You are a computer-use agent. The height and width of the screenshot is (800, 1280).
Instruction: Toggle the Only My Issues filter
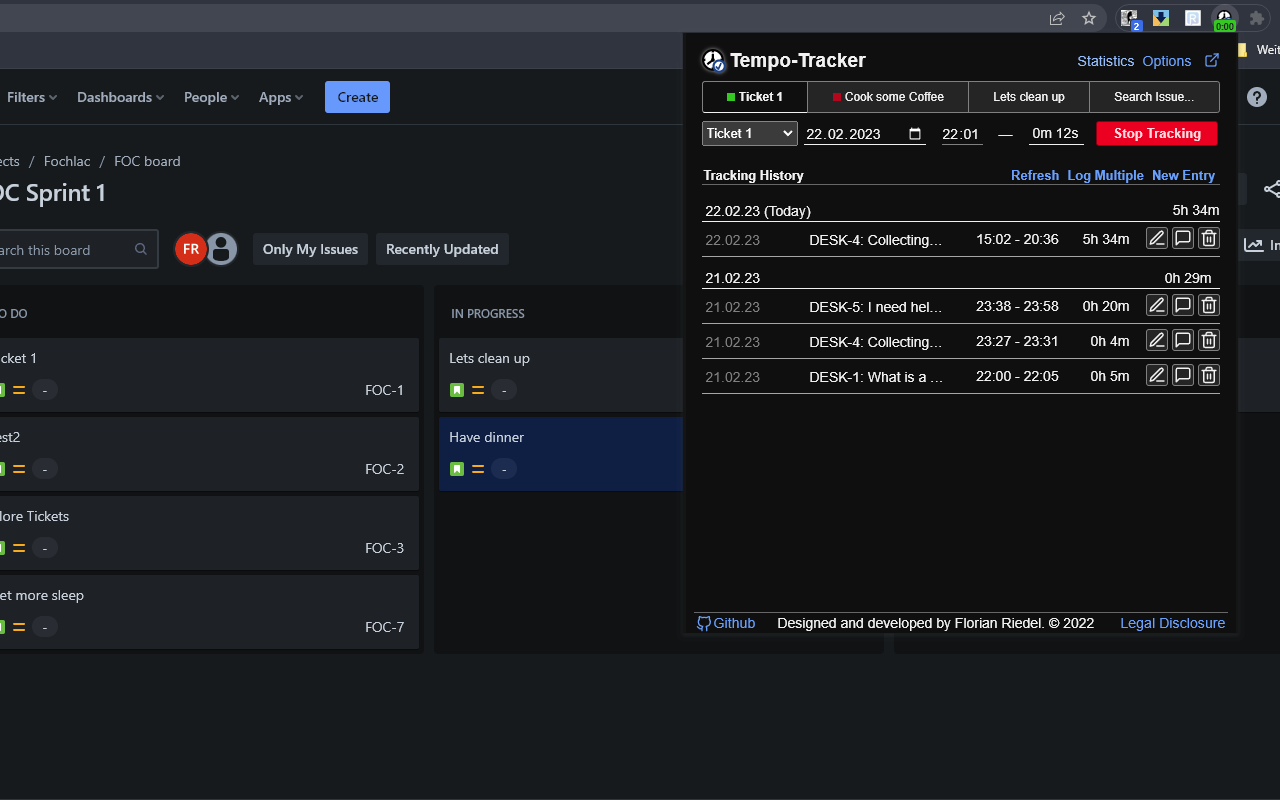point(310,249)
